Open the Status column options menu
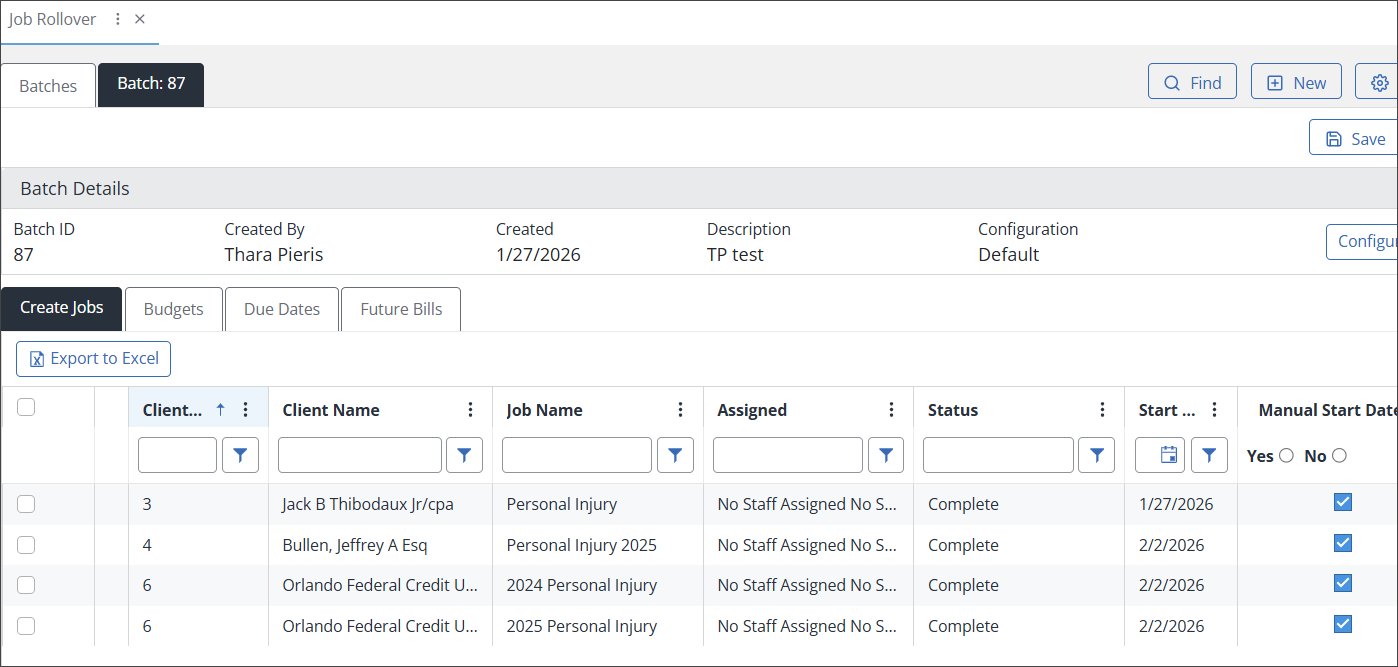 click(x=1102, y=410)
